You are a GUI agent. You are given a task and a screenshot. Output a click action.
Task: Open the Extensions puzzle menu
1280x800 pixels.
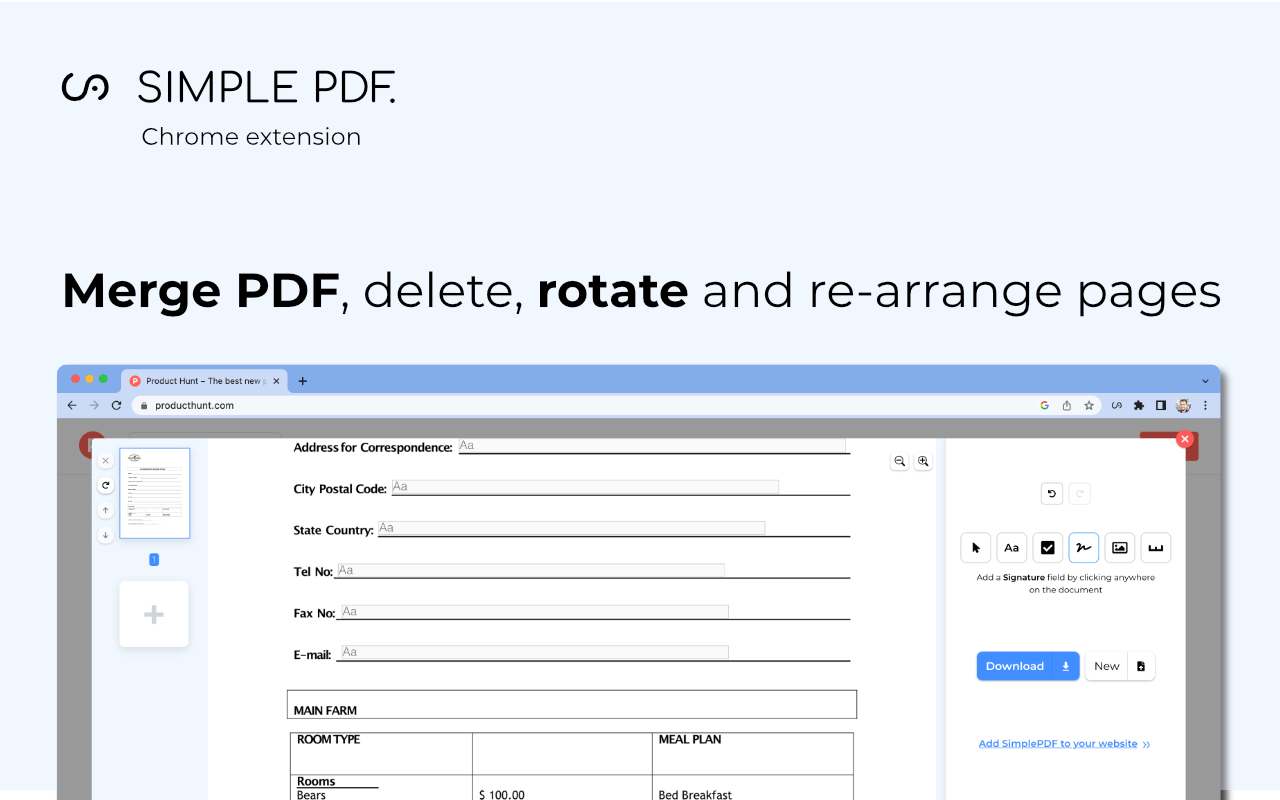1139,405
